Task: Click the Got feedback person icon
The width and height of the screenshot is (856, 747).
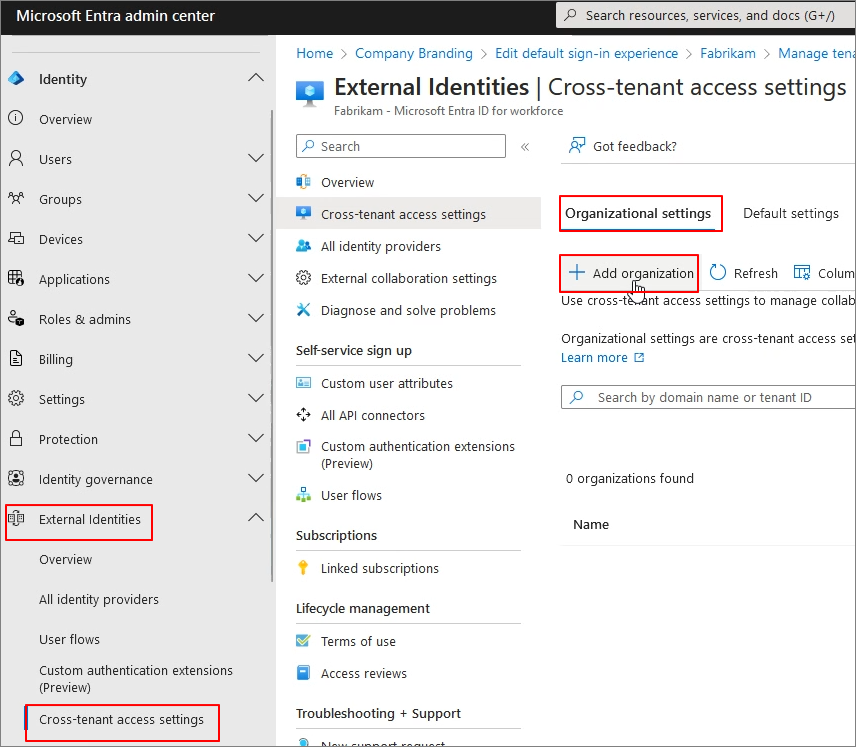Action: tap(577, 145)
